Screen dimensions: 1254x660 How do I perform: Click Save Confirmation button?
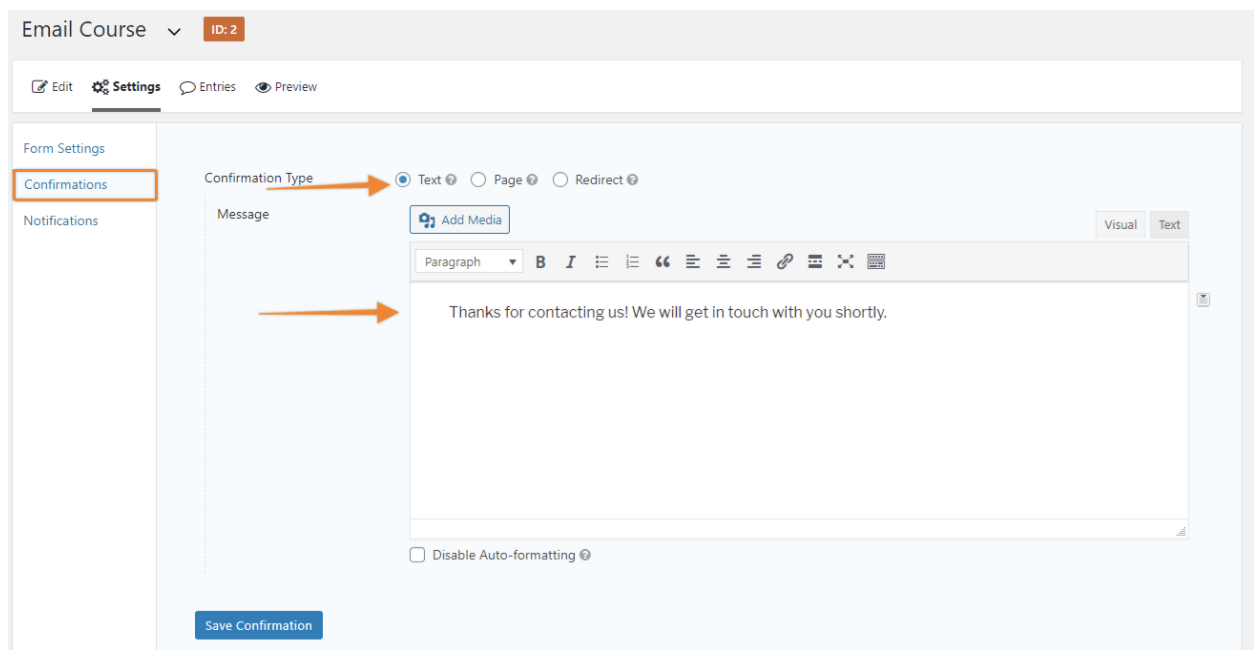(259, 625)
